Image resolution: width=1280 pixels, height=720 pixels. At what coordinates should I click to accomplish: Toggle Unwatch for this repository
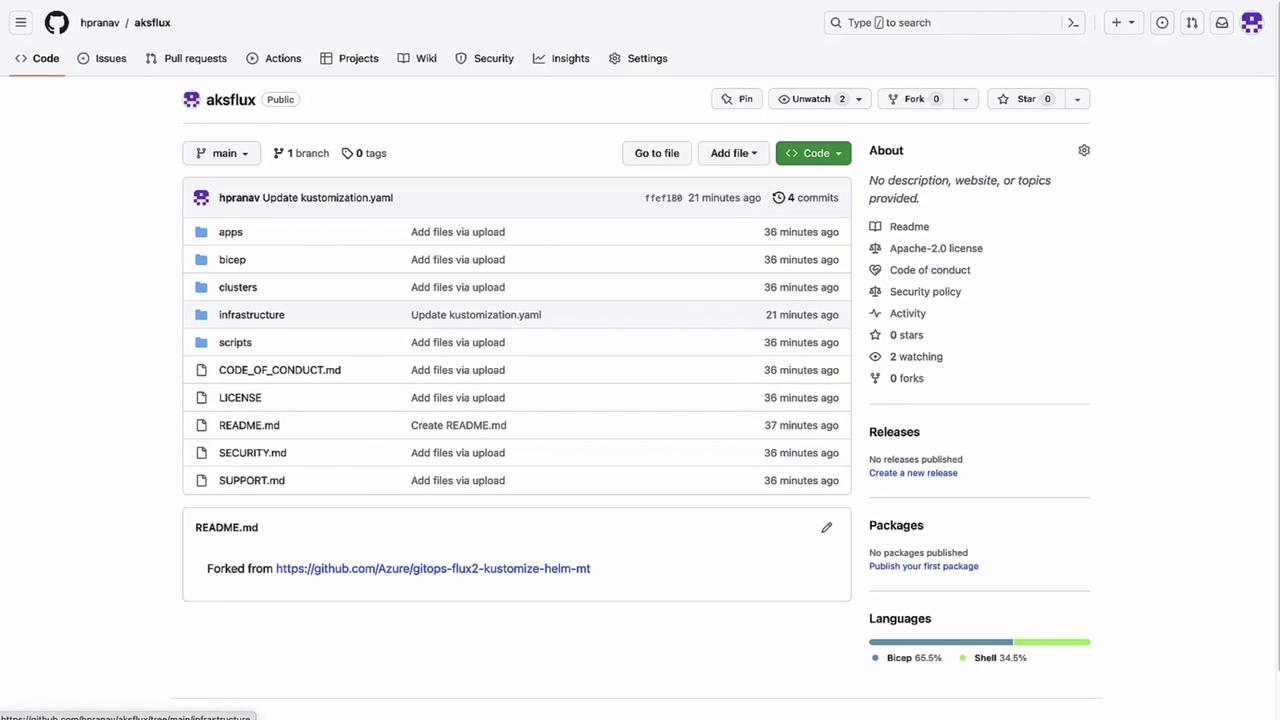(x=810, y=99)
